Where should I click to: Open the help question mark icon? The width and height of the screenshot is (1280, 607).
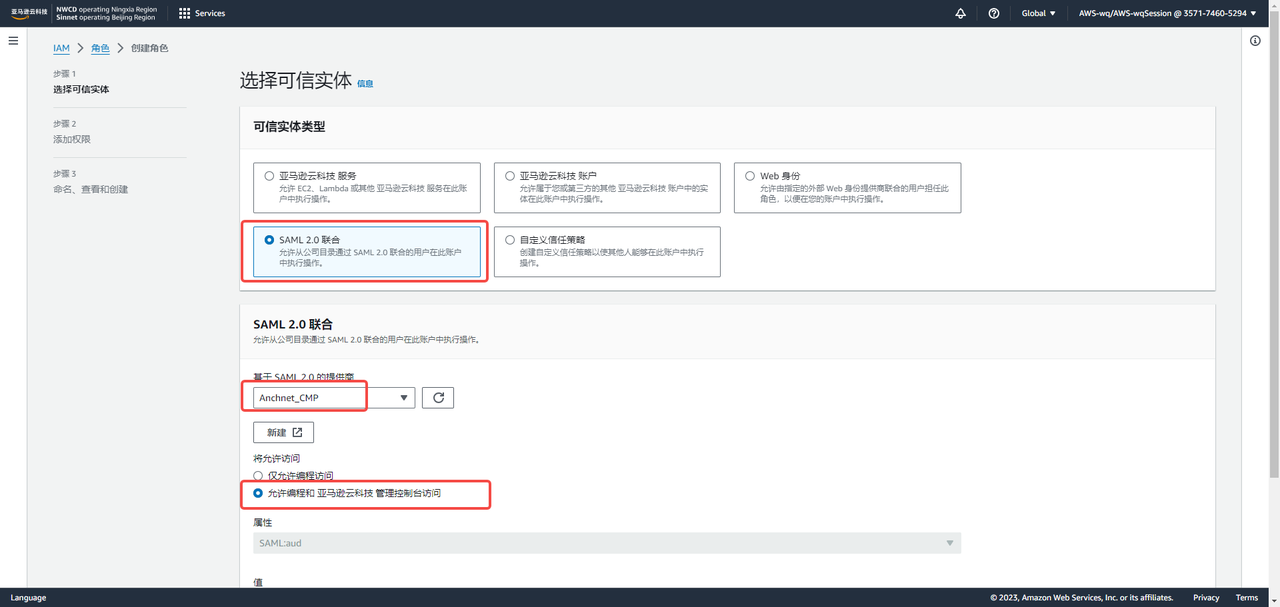993,14
